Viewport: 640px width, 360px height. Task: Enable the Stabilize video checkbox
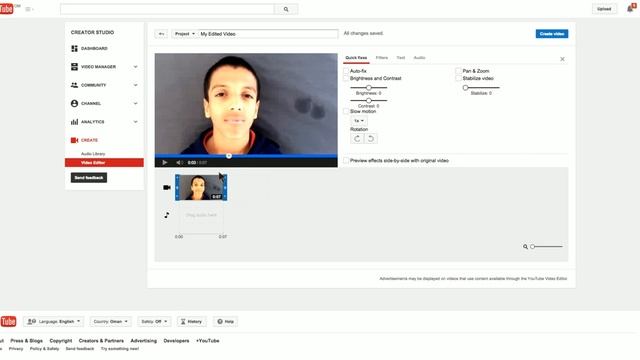click(458, 78)
